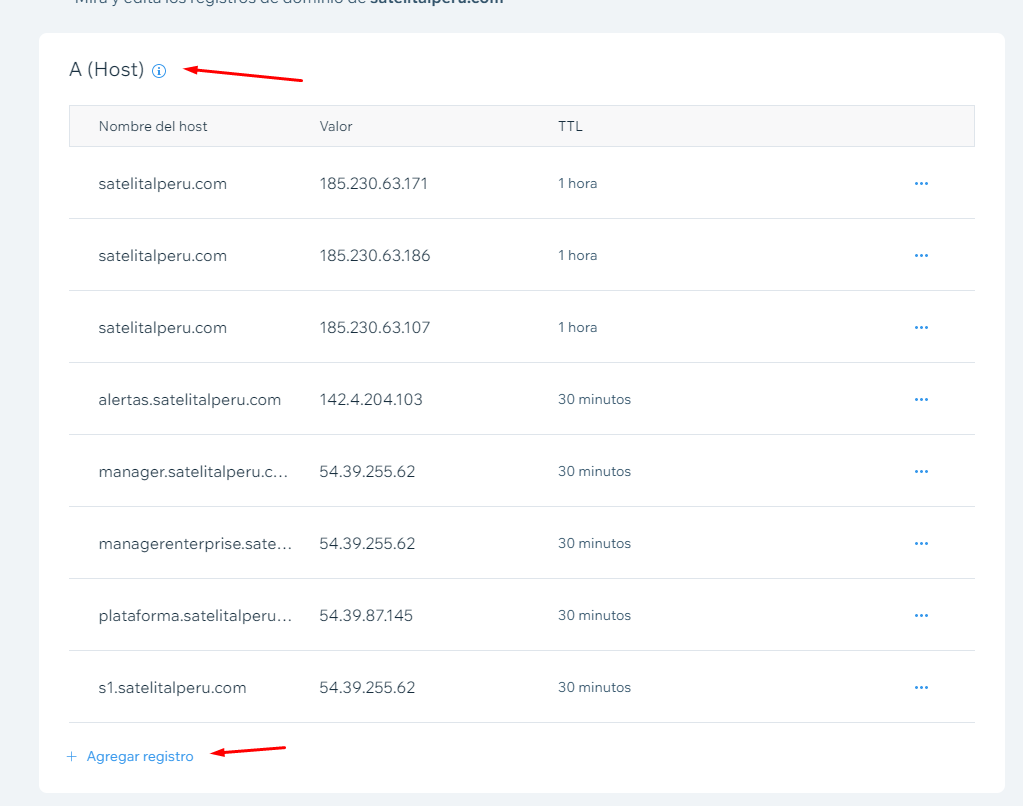Expand the plataforma.satelitalperu row actions menu

[x=921, y=616]
